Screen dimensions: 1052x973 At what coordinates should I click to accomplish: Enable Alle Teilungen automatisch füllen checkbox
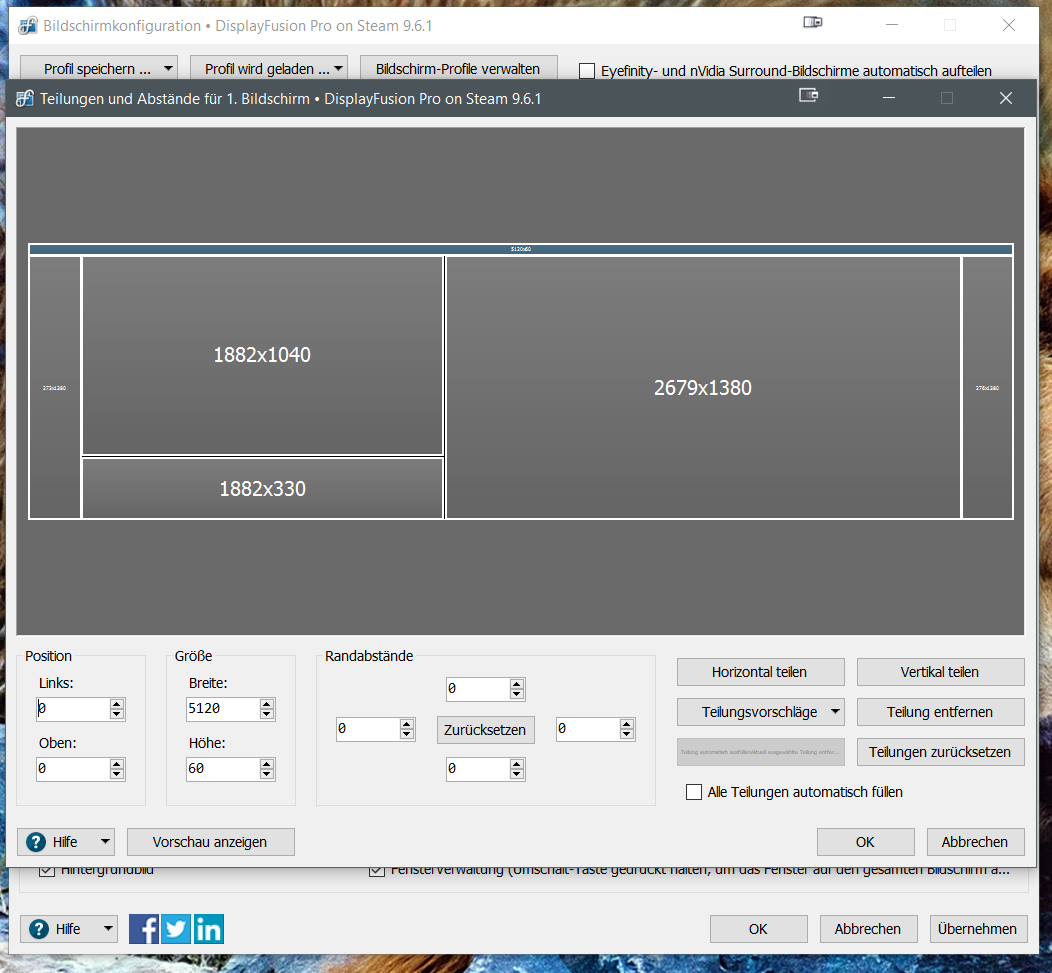tap(694, 792)
